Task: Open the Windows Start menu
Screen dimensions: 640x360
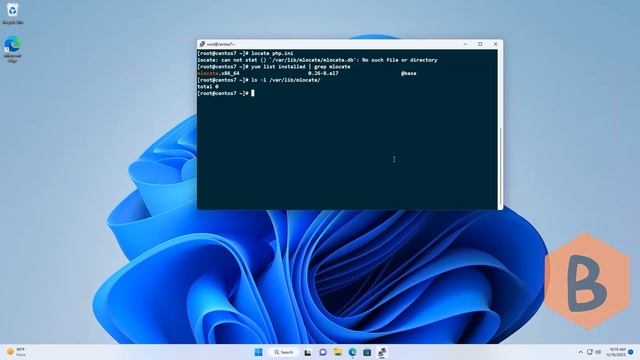Action: click(x=258, y=352)
